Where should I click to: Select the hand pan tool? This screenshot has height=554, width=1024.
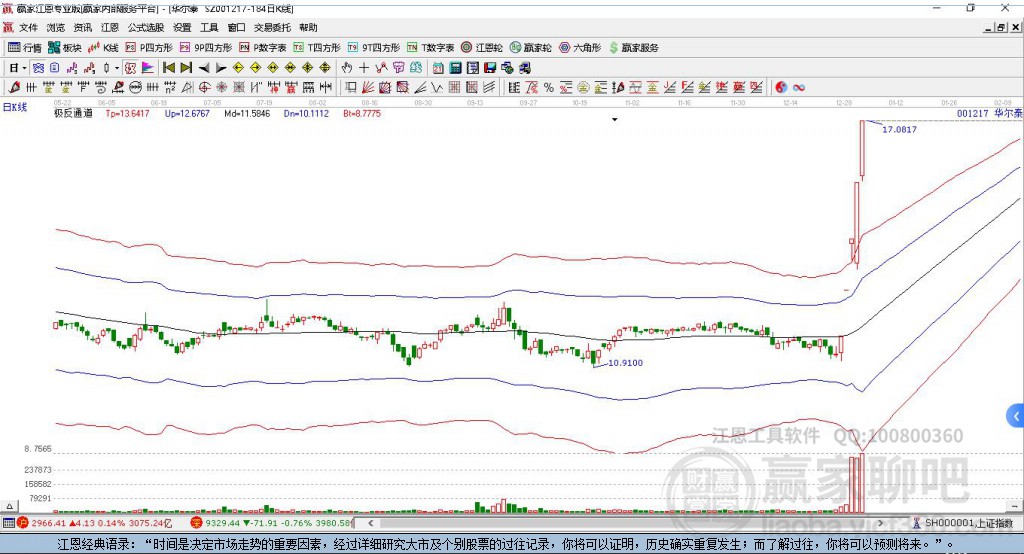coord(347,68)
